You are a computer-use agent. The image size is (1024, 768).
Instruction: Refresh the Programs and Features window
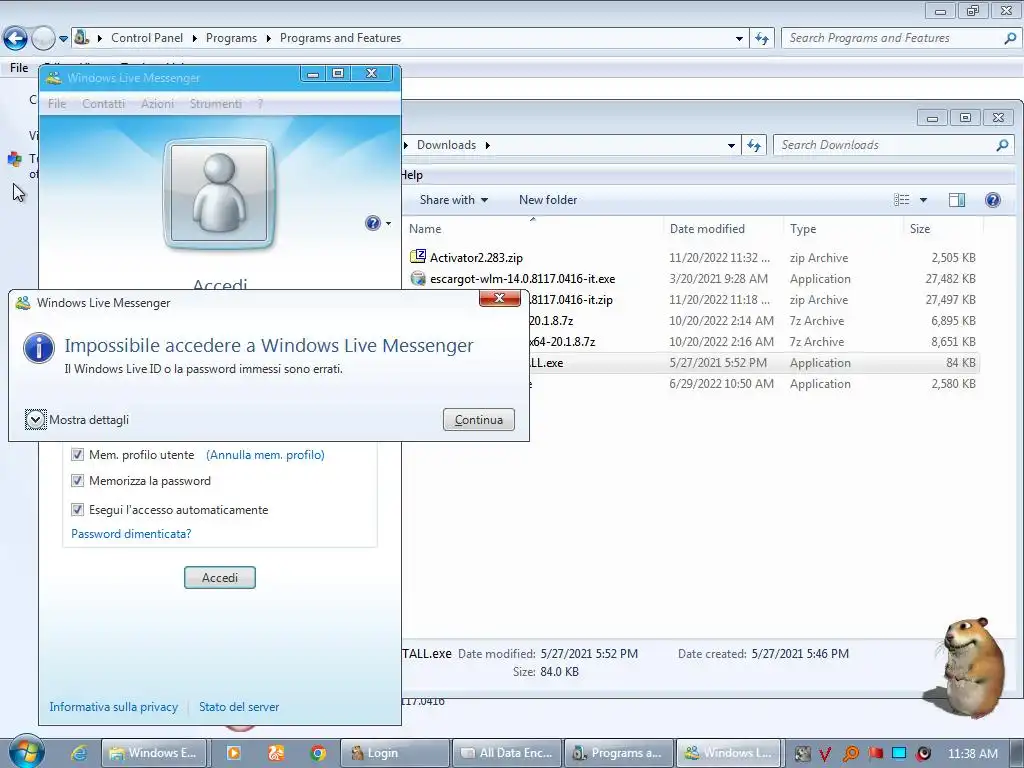click(761, 39)
